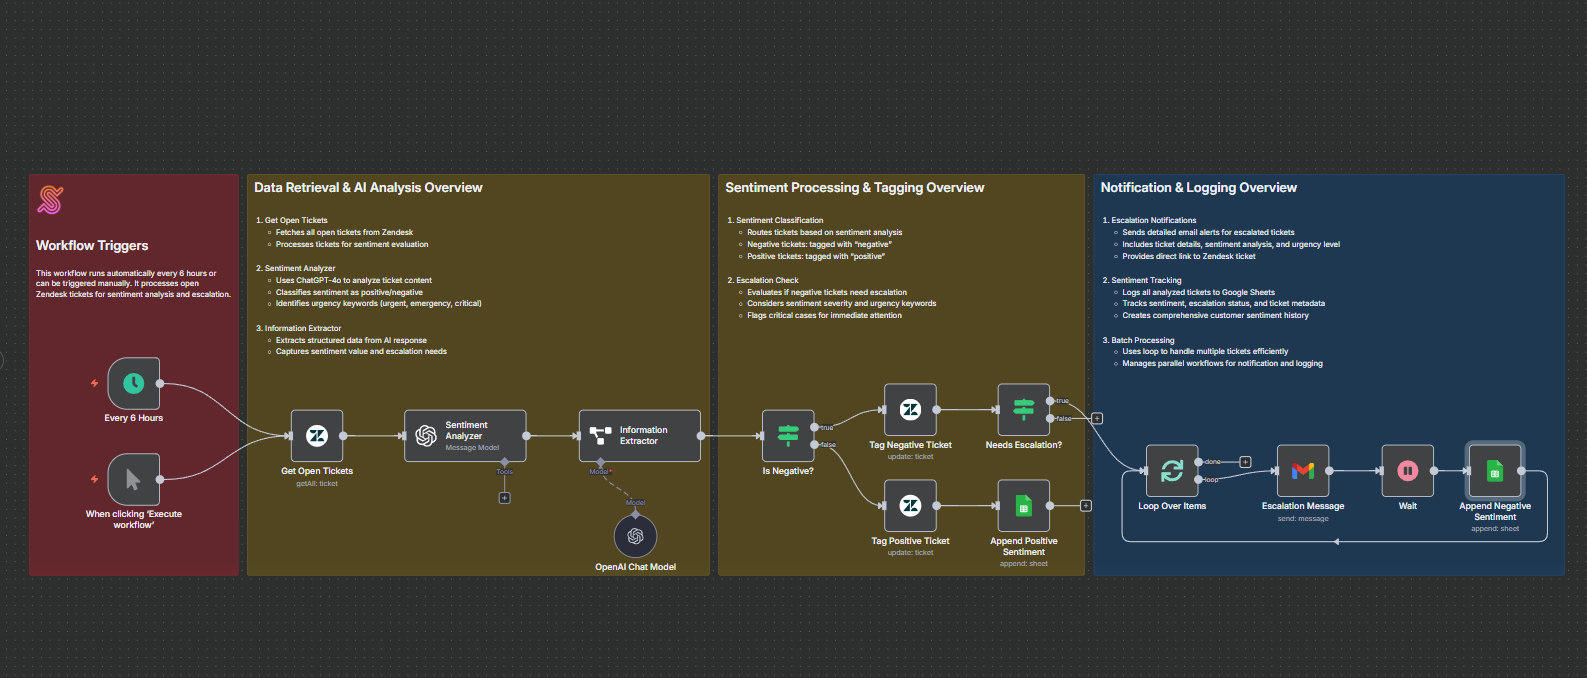The image size is (1587, 678).
Task: Select the Append Negative Sentiment sheet node
Action: click(1494, 471)
